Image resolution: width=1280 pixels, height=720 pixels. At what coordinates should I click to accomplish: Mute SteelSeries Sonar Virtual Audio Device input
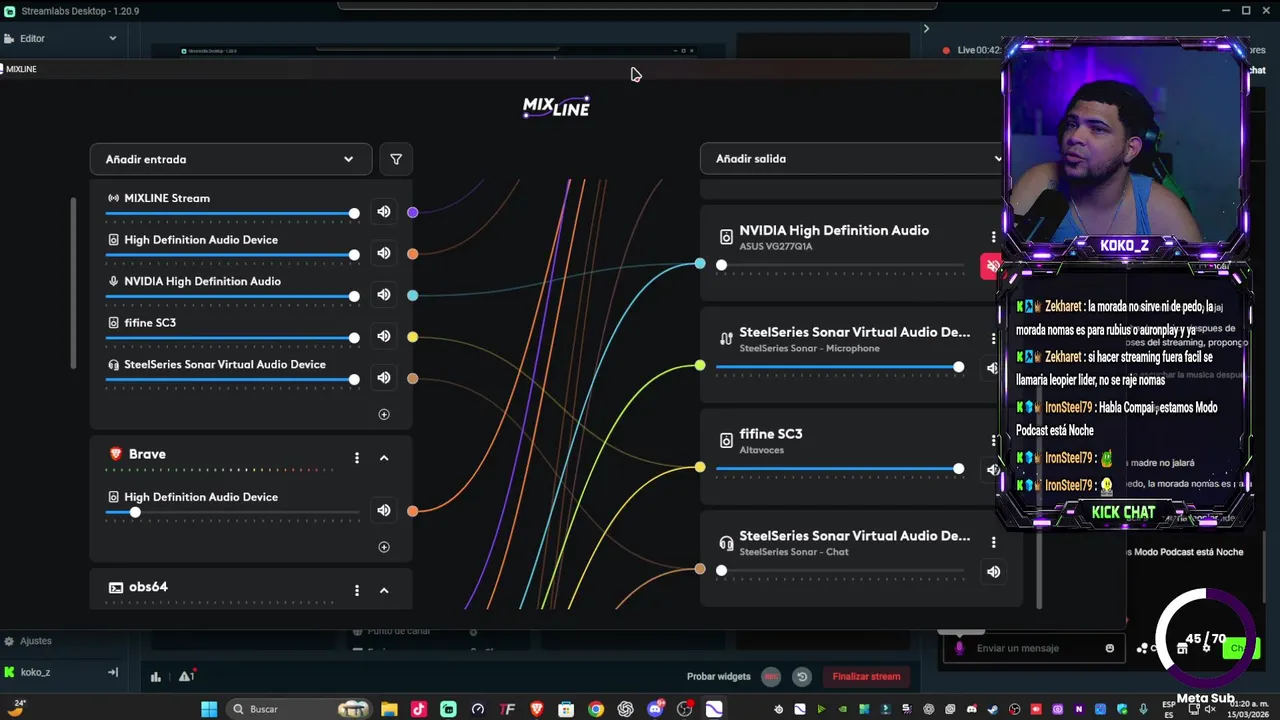pos(384,378)
